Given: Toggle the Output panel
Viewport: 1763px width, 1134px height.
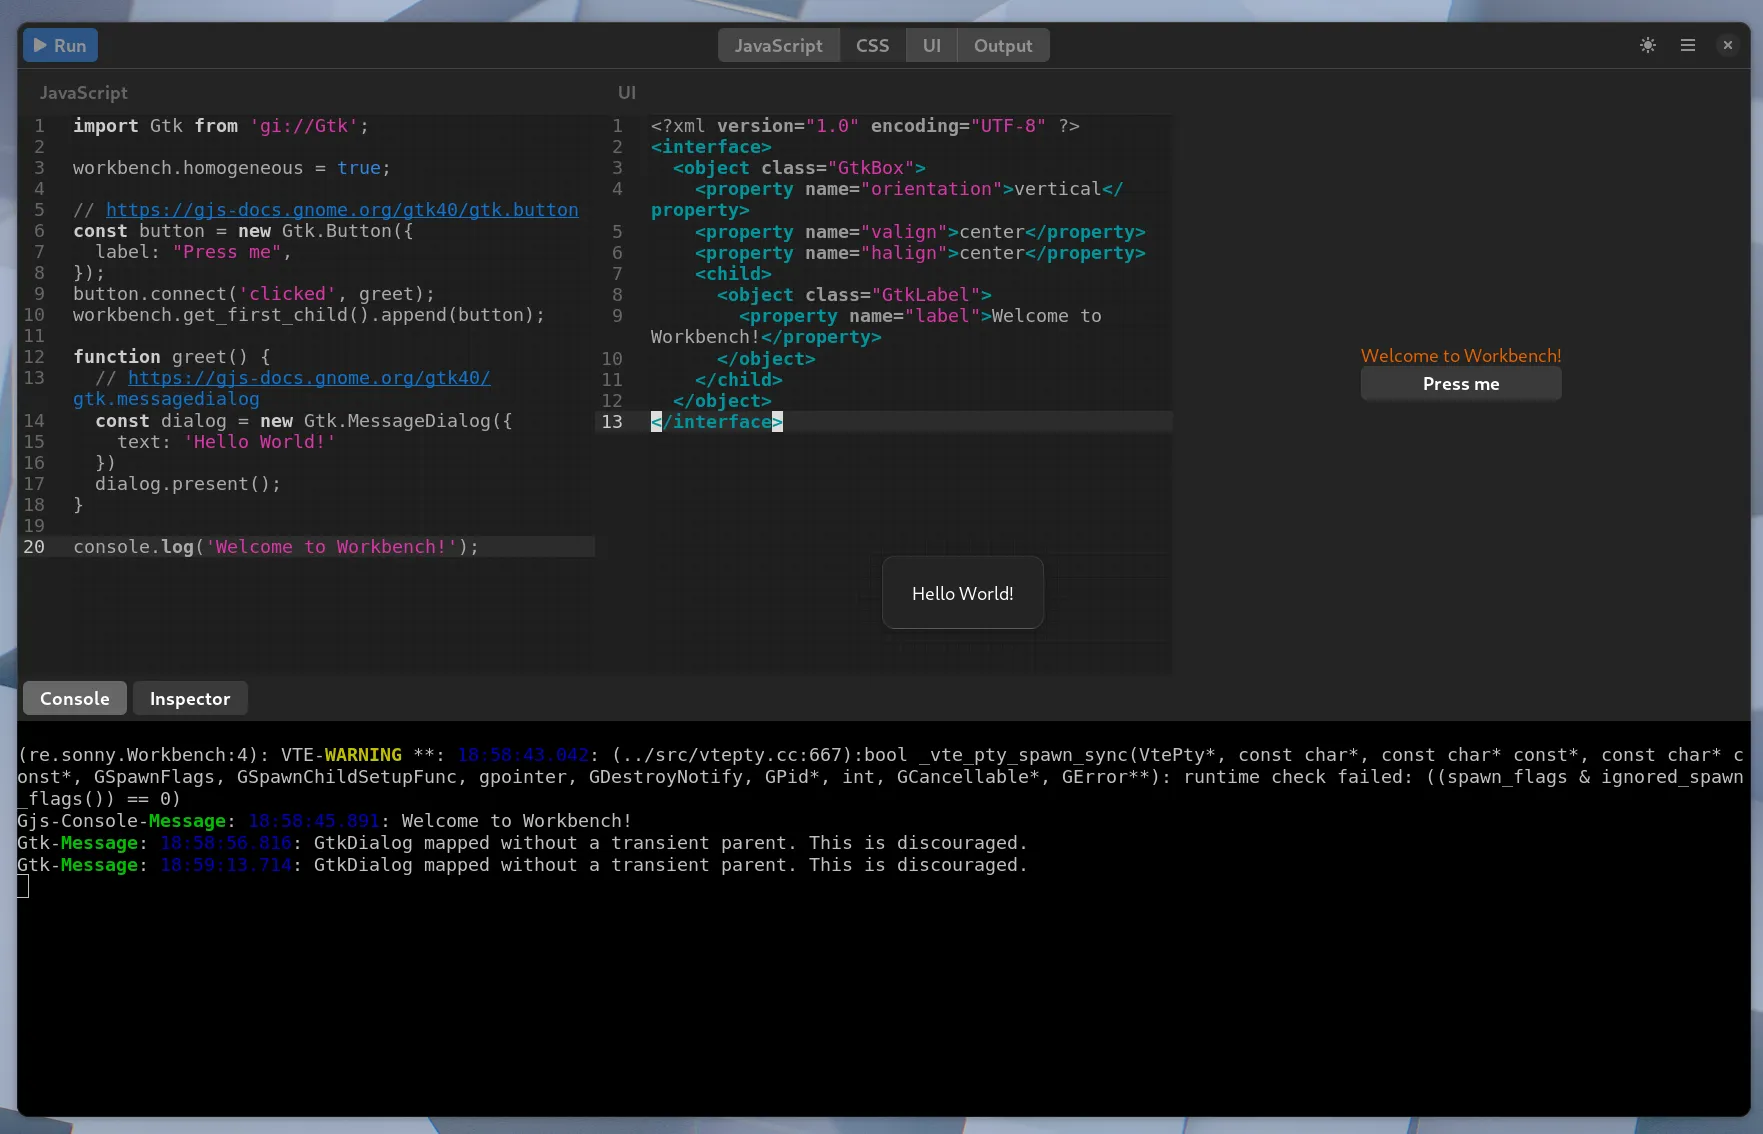Looking at the screenshot, I should [x=1002, y=46].
